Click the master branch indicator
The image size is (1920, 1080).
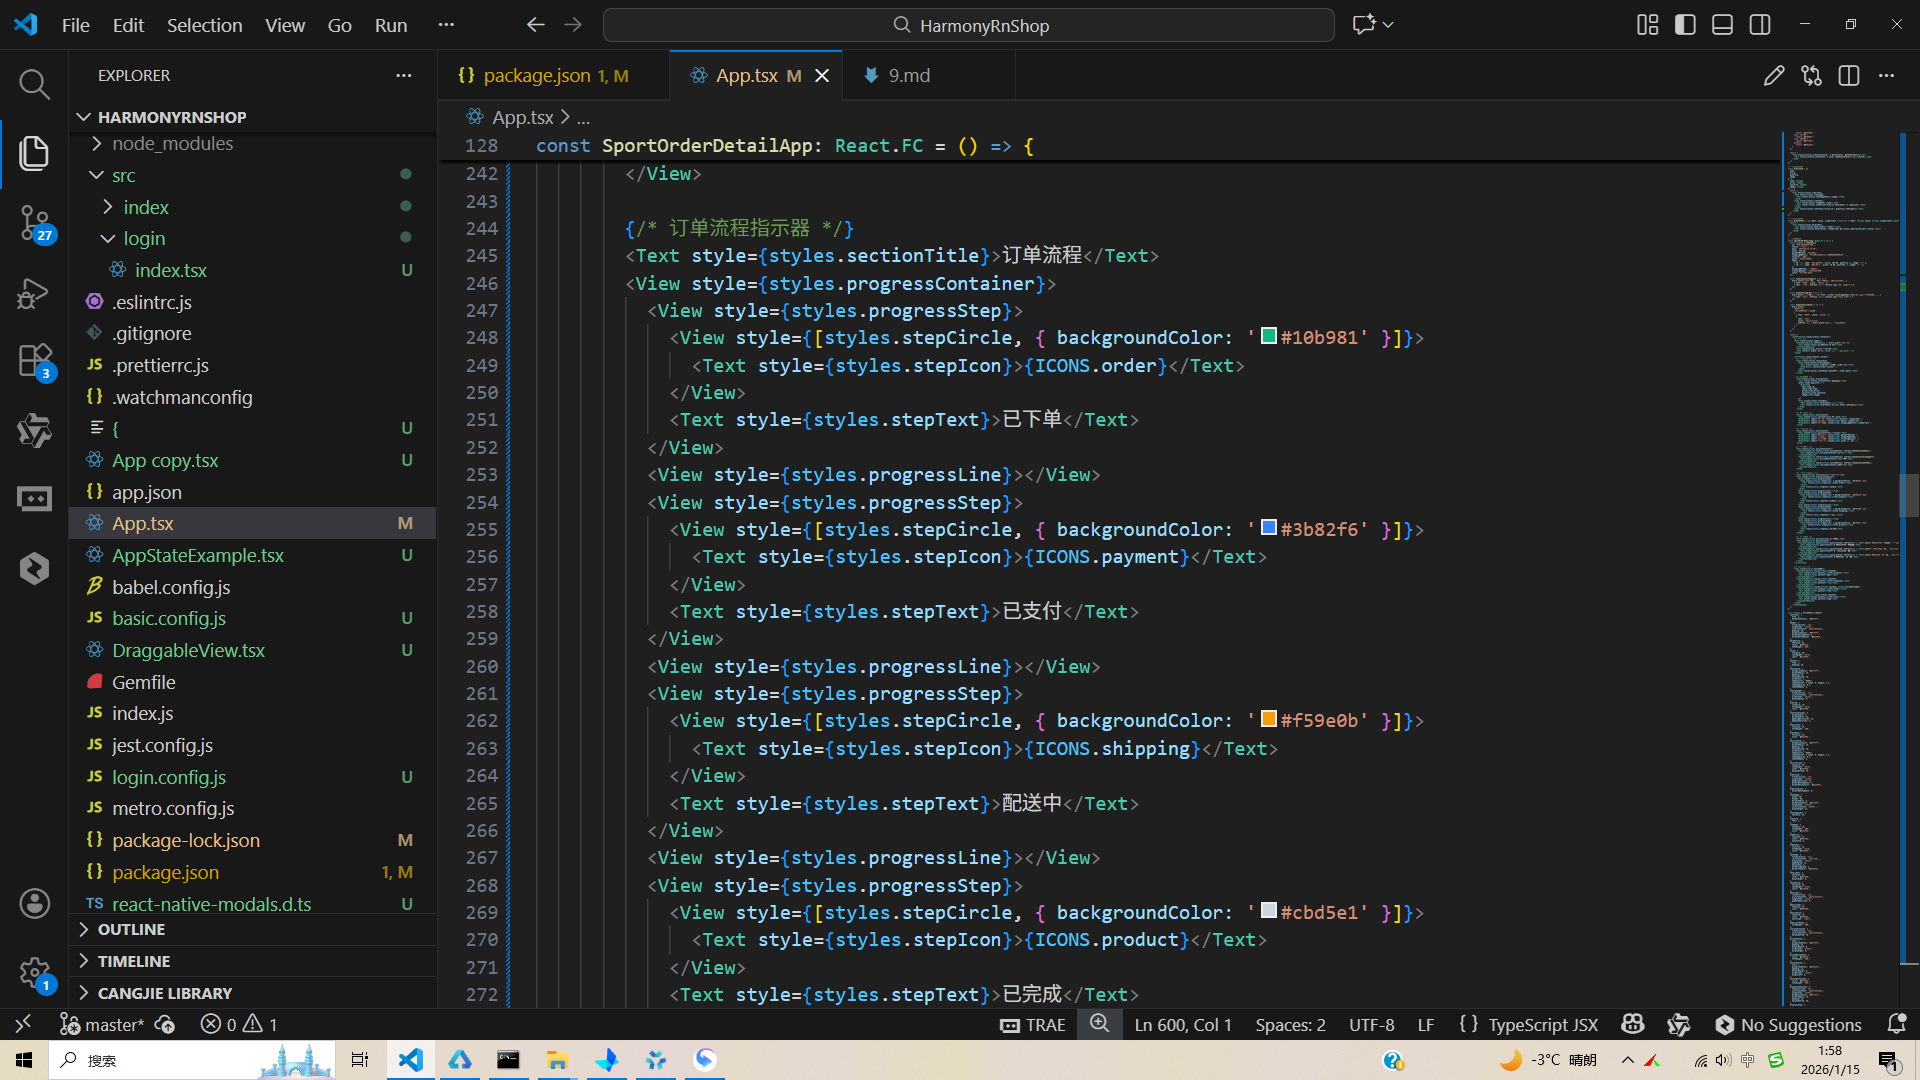pyautogui.click(x=104, y=1024)
